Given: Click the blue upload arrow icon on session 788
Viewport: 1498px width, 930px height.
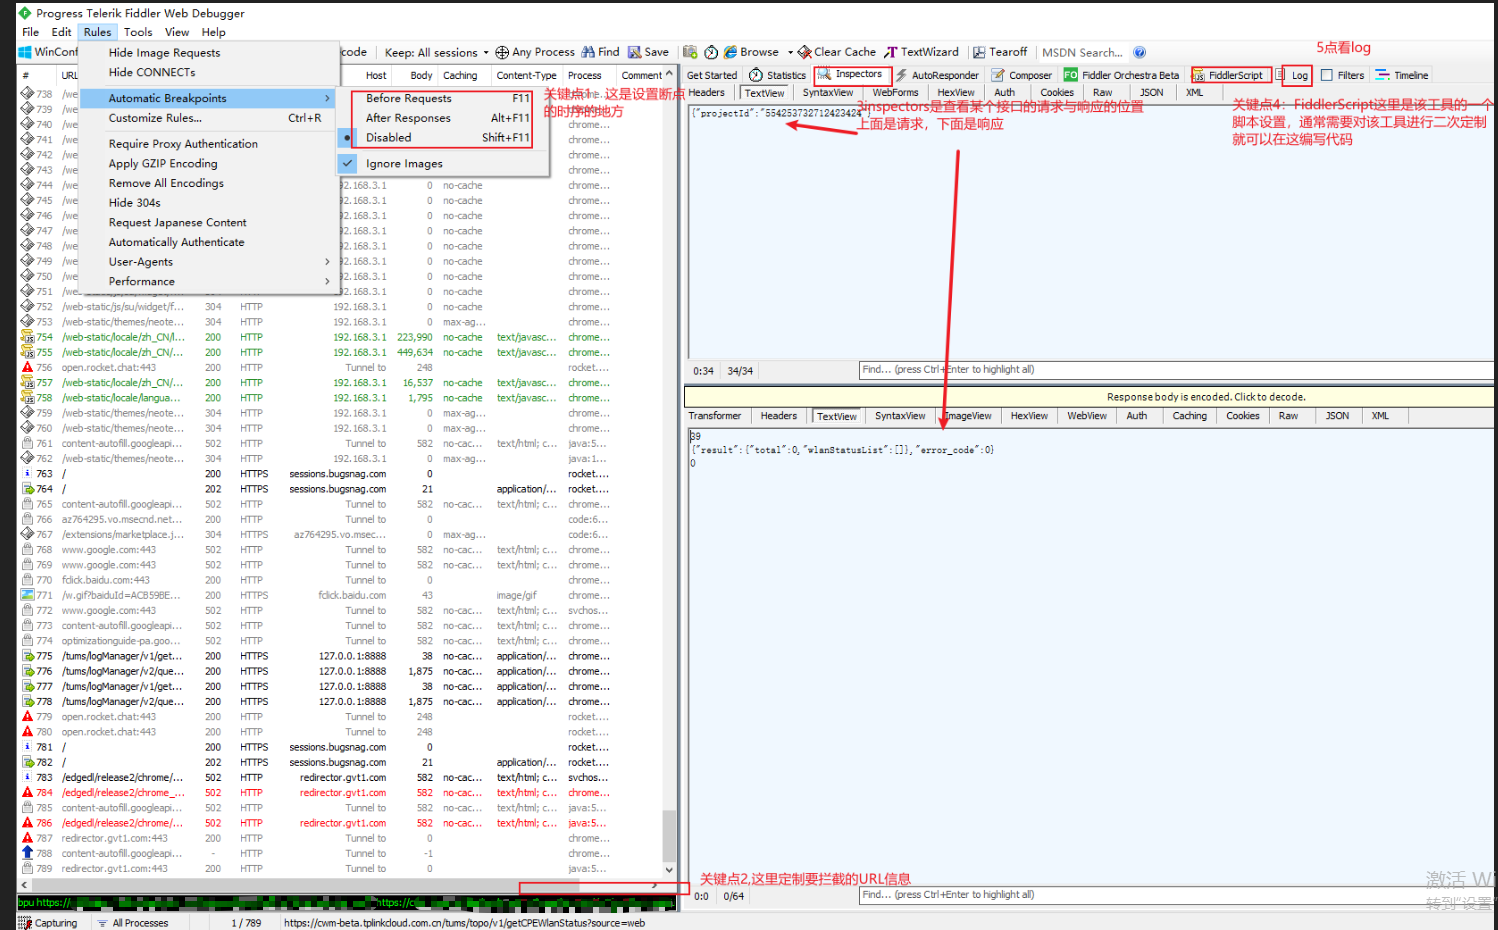Looking at the screenshot, I should 27,853.
